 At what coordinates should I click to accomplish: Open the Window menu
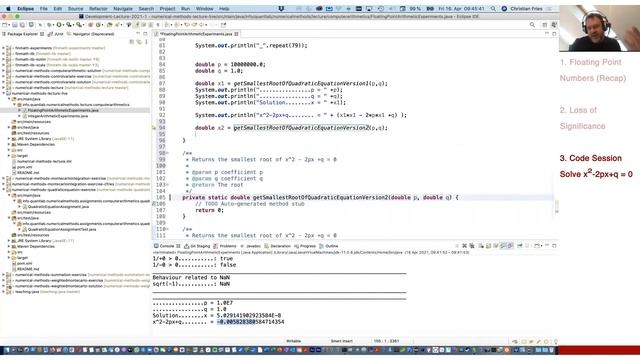pyautogui.click(x=204, y=9)
